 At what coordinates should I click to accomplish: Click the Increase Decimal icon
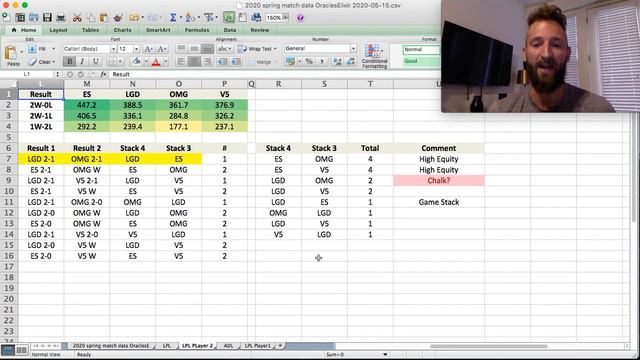(337, 62)
